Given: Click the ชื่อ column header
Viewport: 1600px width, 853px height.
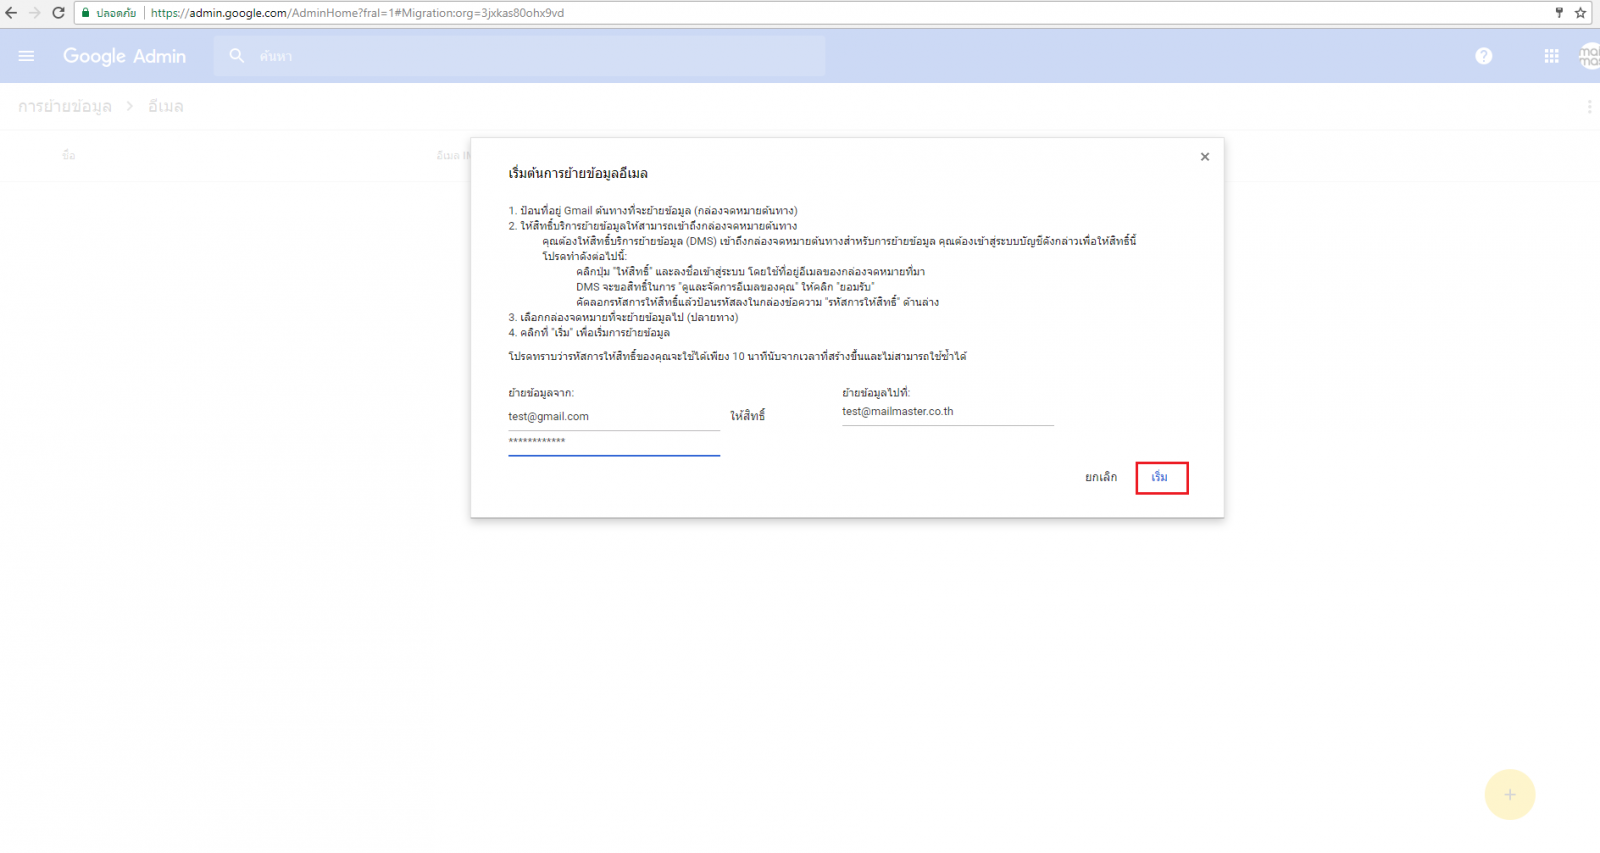Looking at the screenshot, I should click(x=68, y=155).
